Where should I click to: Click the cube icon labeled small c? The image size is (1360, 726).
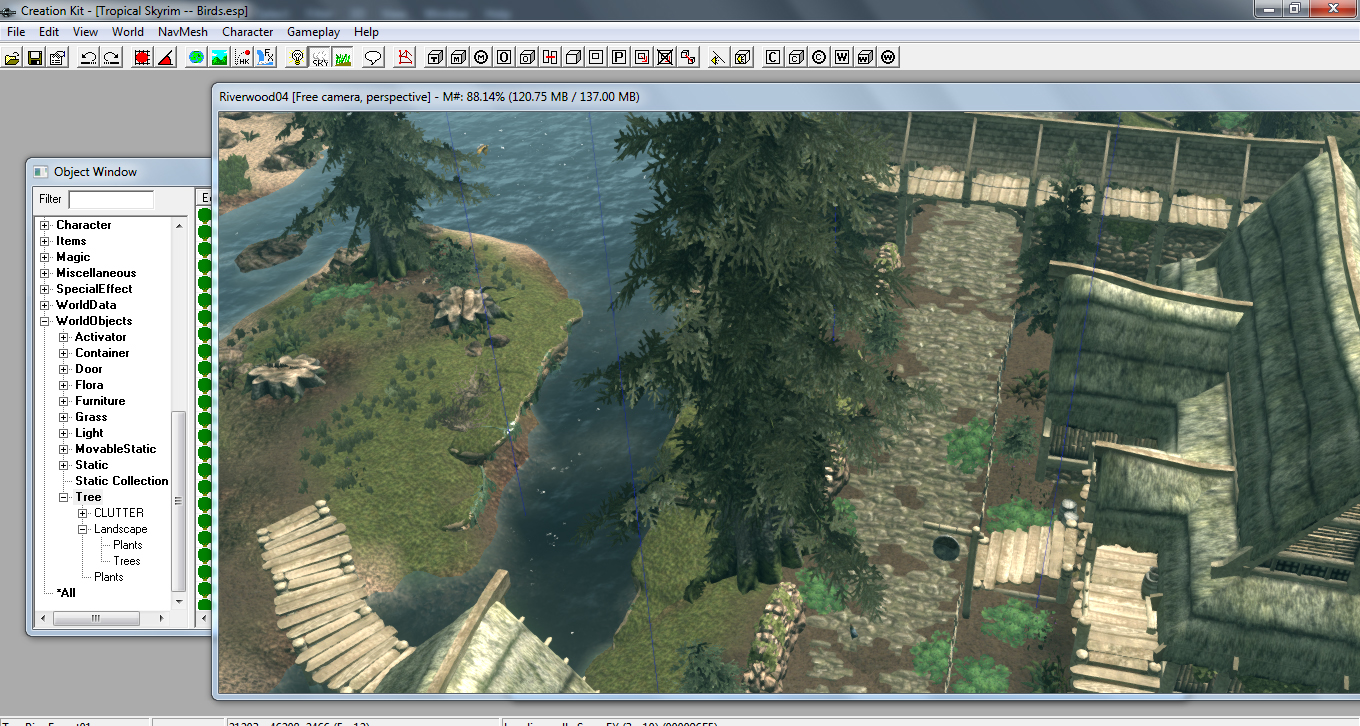(x=796, y=57)
